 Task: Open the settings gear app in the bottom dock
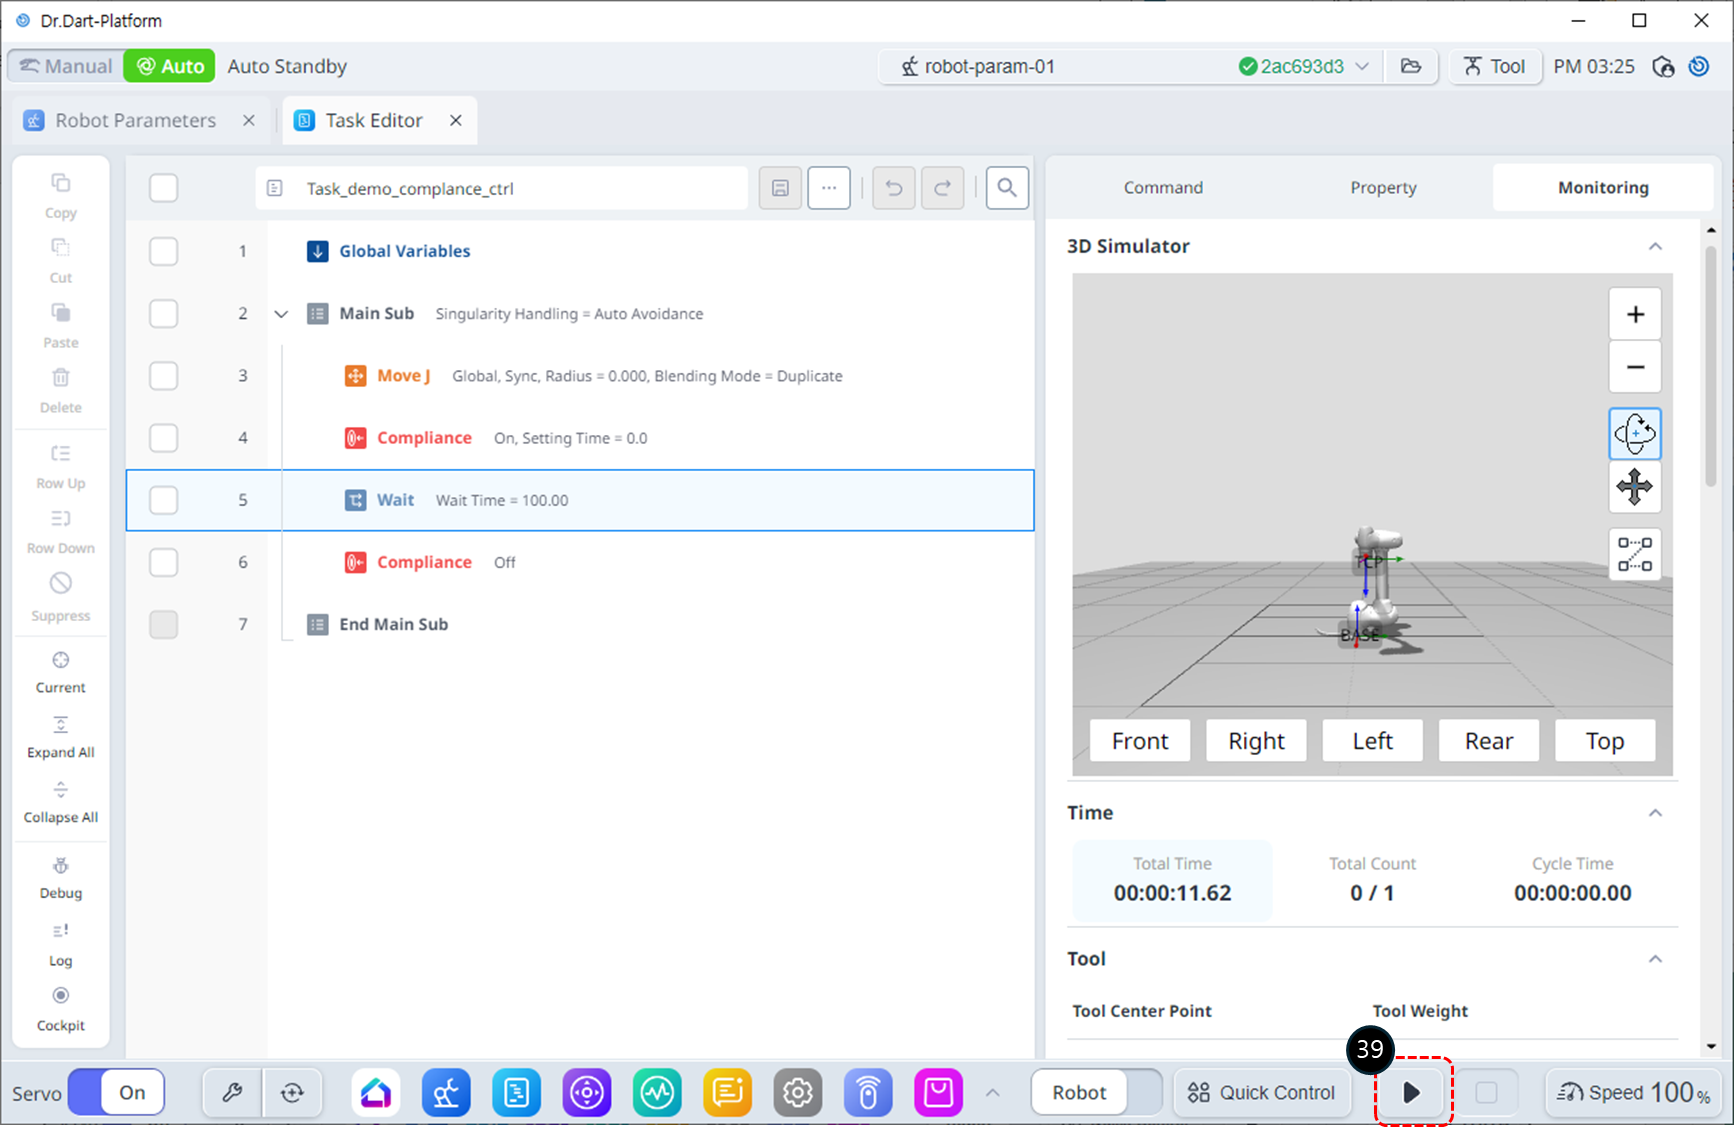(797, 1092)
